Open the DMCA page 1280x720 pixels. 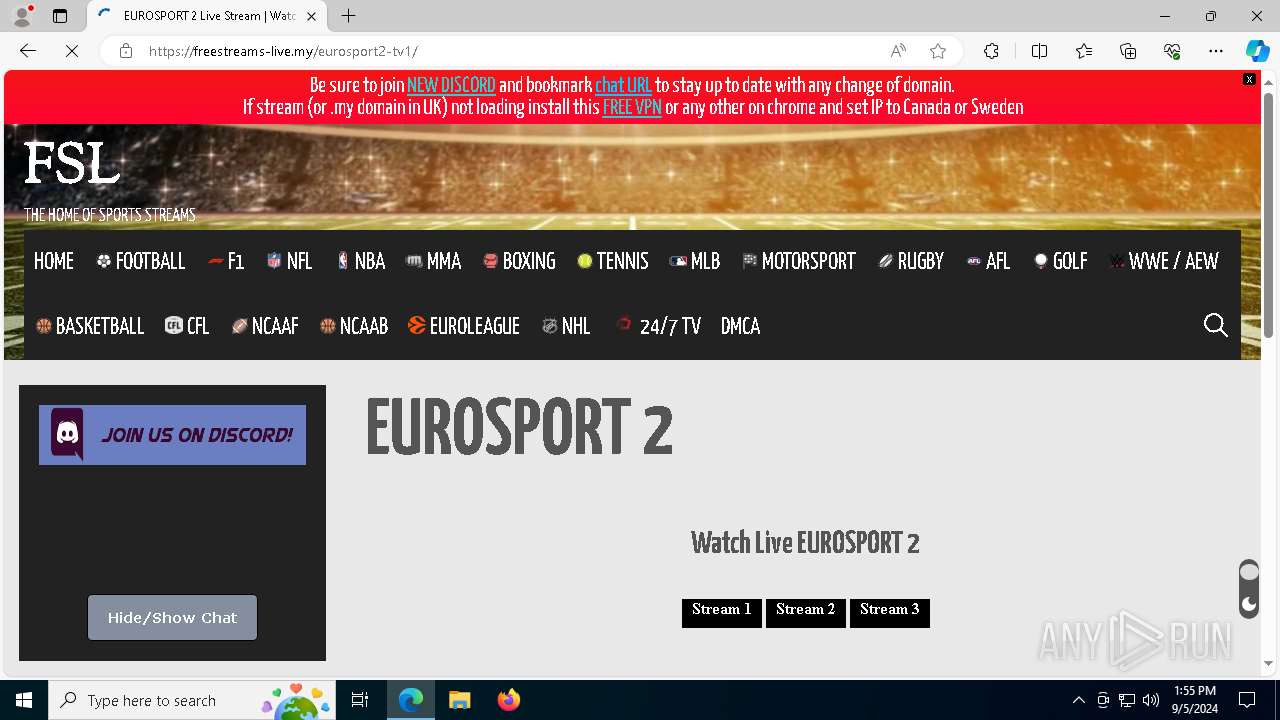(741, 327)
